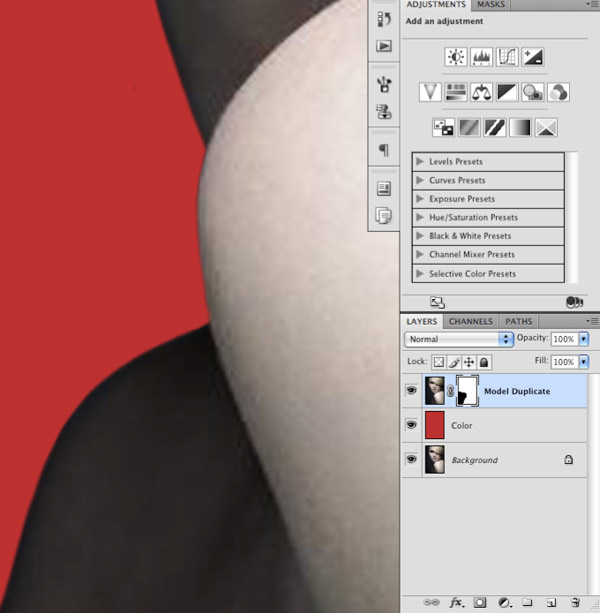Select the Color Balance adjustment icon

[x=482, y=92]
